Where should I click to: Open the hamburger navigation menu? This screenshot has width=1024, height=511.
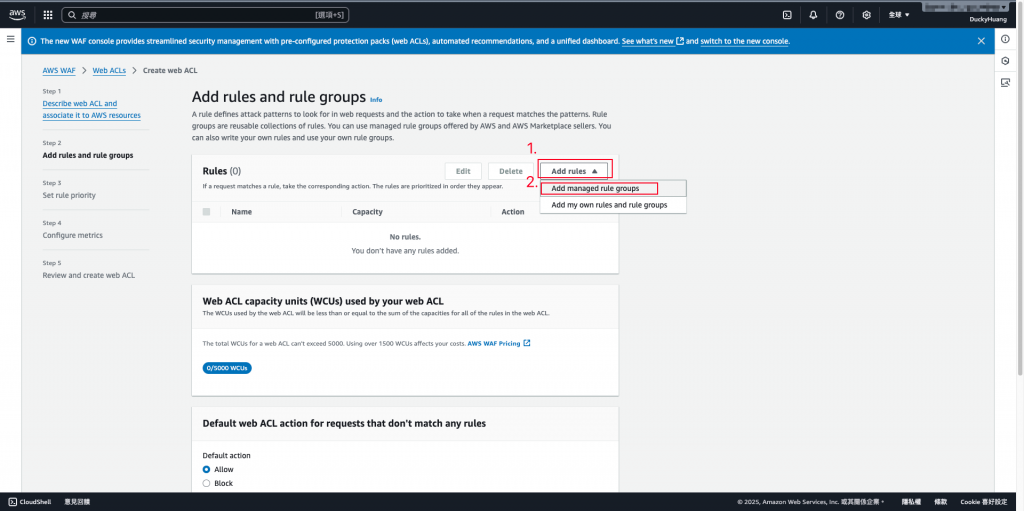pyautogui.click(x=10, y=39)
